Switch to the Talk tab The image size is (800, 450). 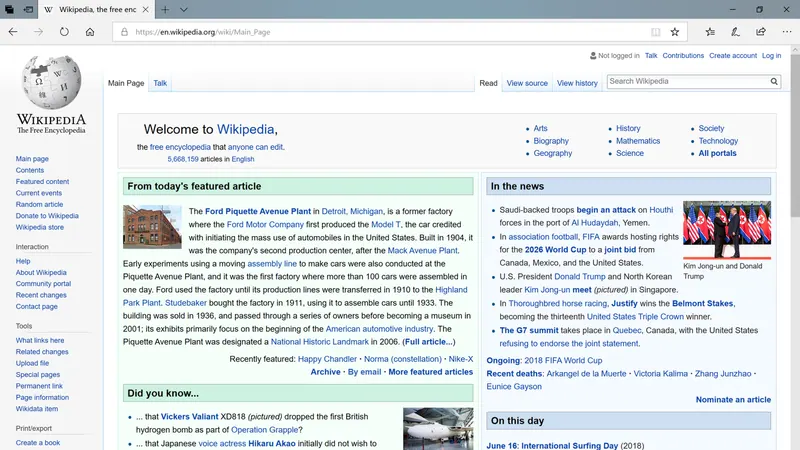click(x=160, y=83)
